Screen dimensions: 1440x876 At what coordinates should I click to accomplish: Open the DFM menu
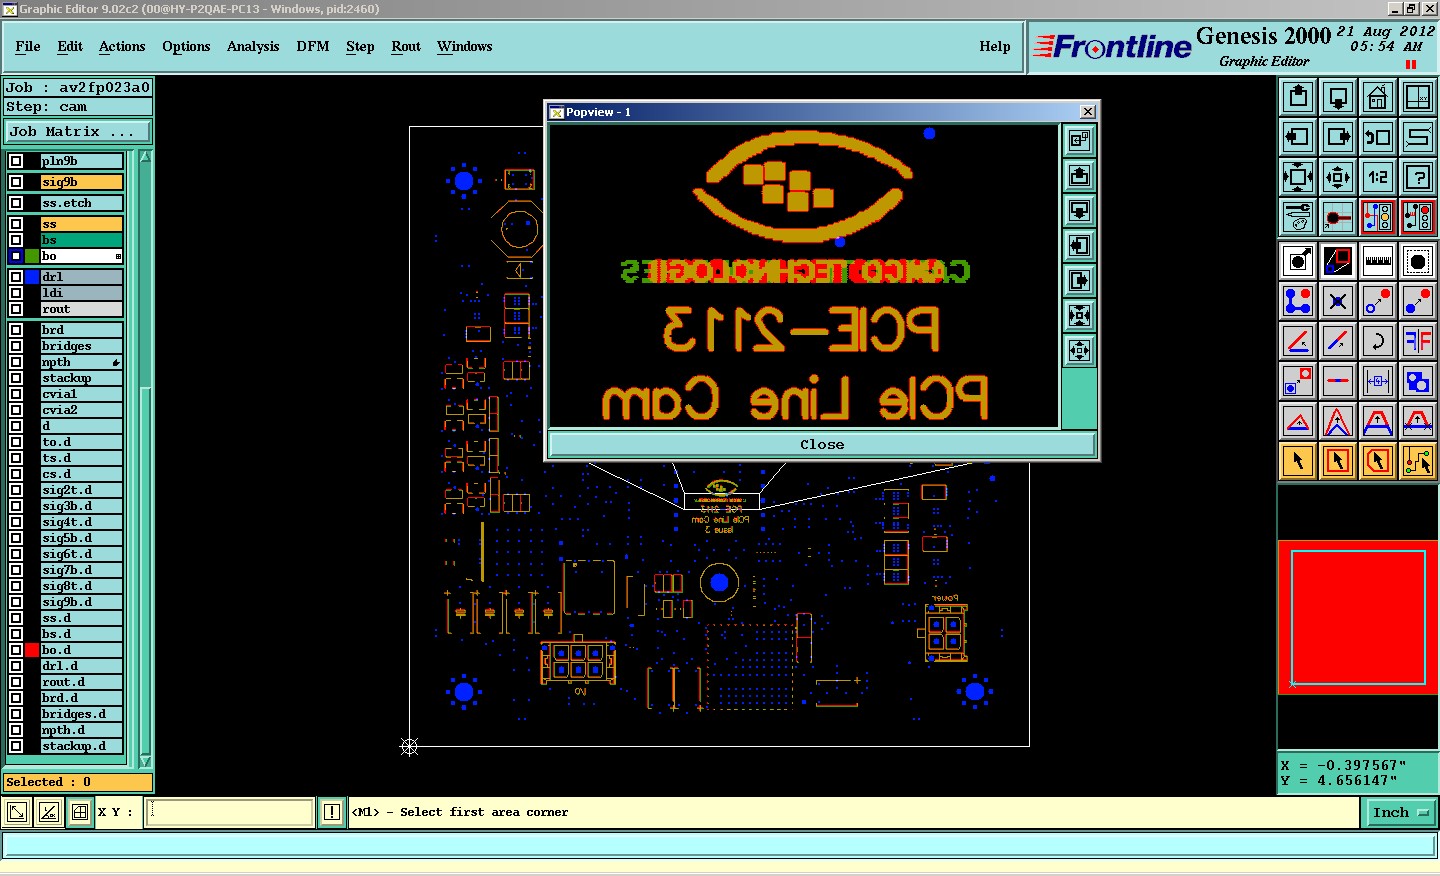point(313,46)
